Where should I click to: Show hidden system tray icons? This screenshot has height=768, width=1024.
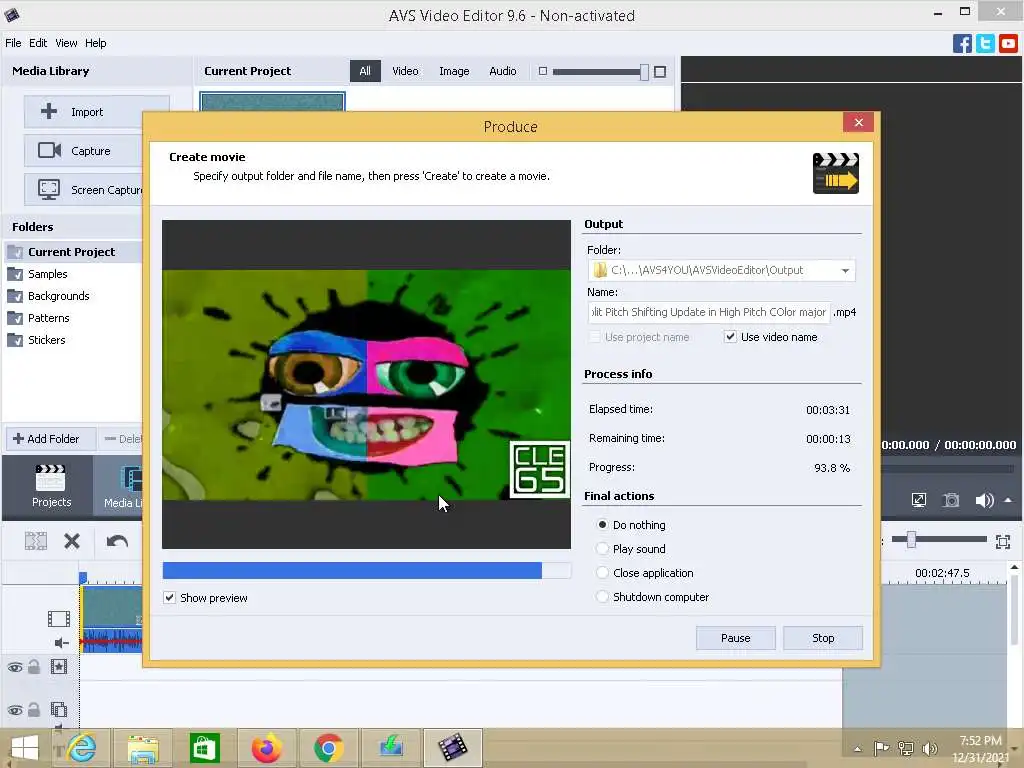[x=857, y=748]
